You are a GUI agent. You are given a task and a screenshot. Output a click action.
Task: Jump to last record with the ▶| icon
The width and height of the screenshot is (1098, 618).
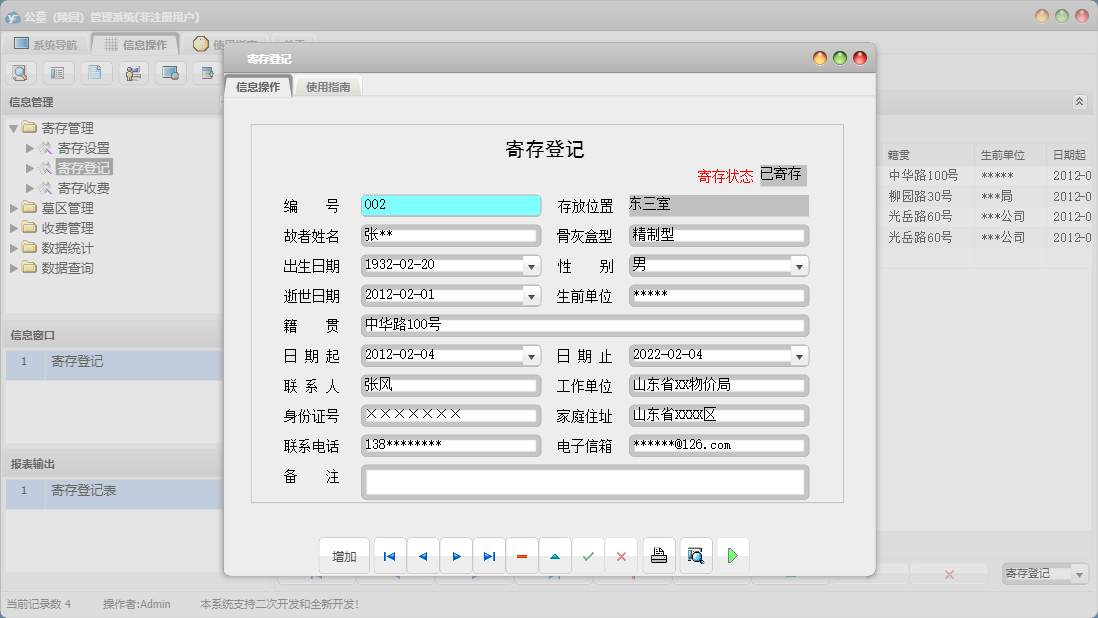click(x=489, y=555)
